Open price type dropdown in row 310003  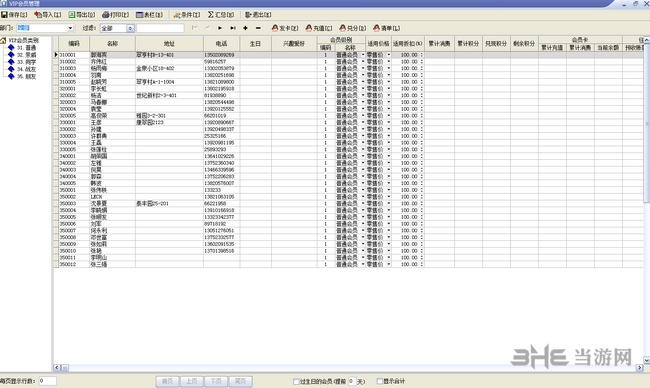pyautogui.click(x=389, y=68)
